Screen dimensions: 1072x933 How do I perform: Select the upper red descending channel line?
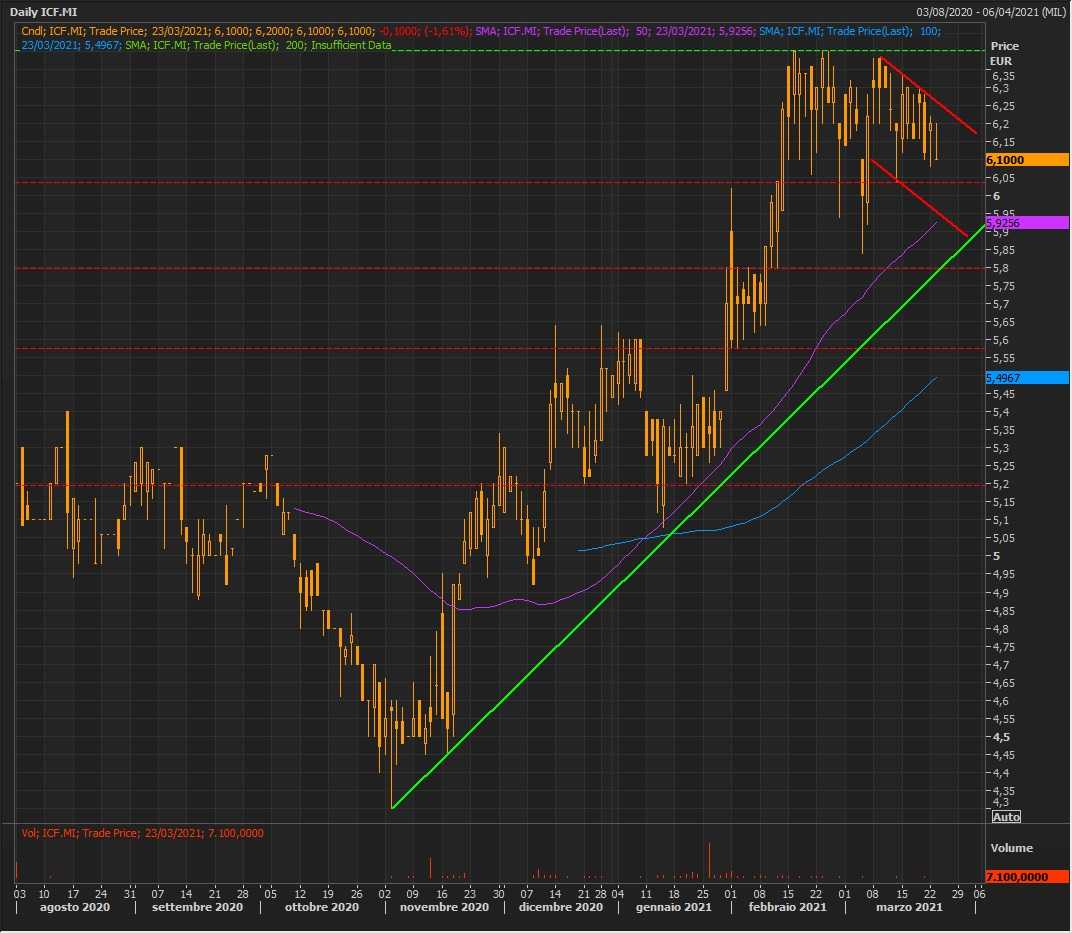tap(930, 97)
